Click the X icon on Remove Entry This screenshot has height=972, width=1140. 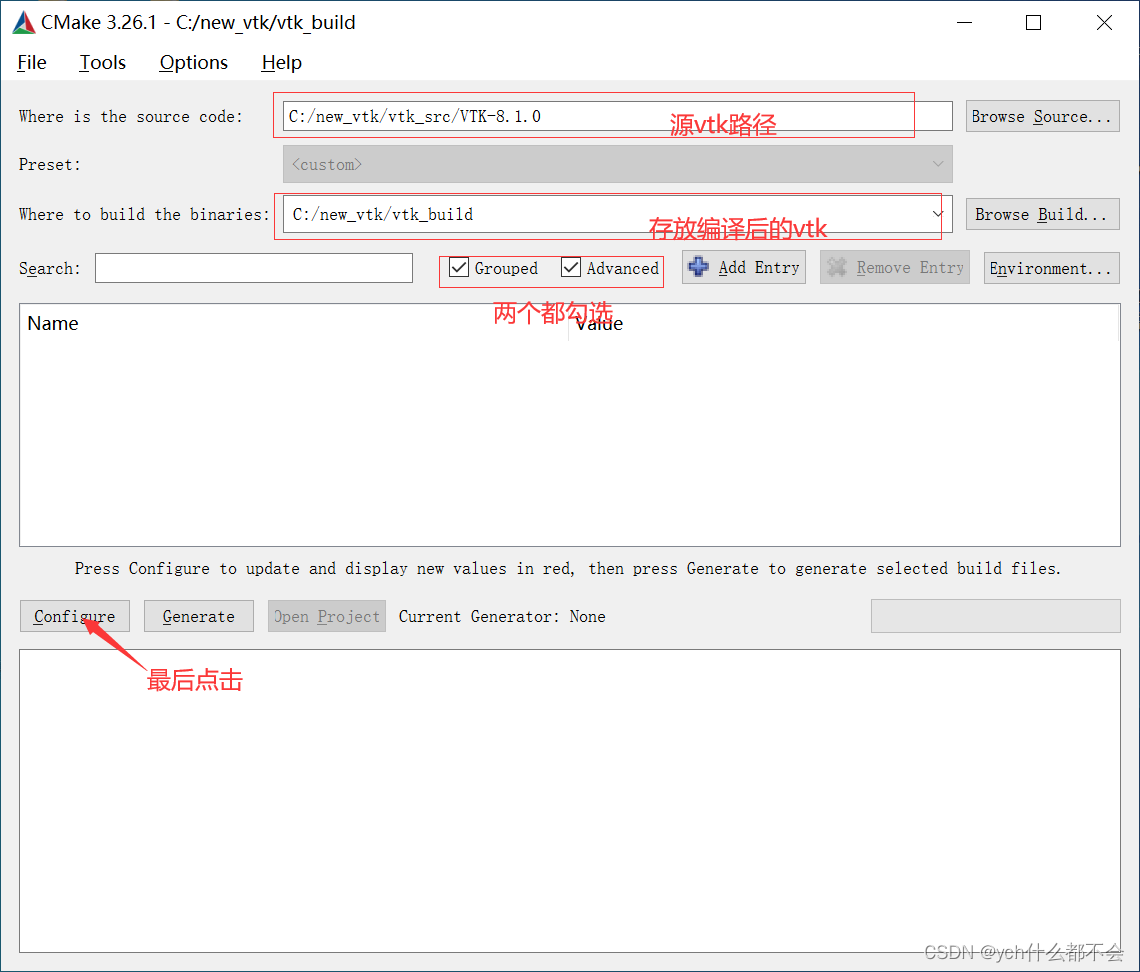click(x=837, y=267)
